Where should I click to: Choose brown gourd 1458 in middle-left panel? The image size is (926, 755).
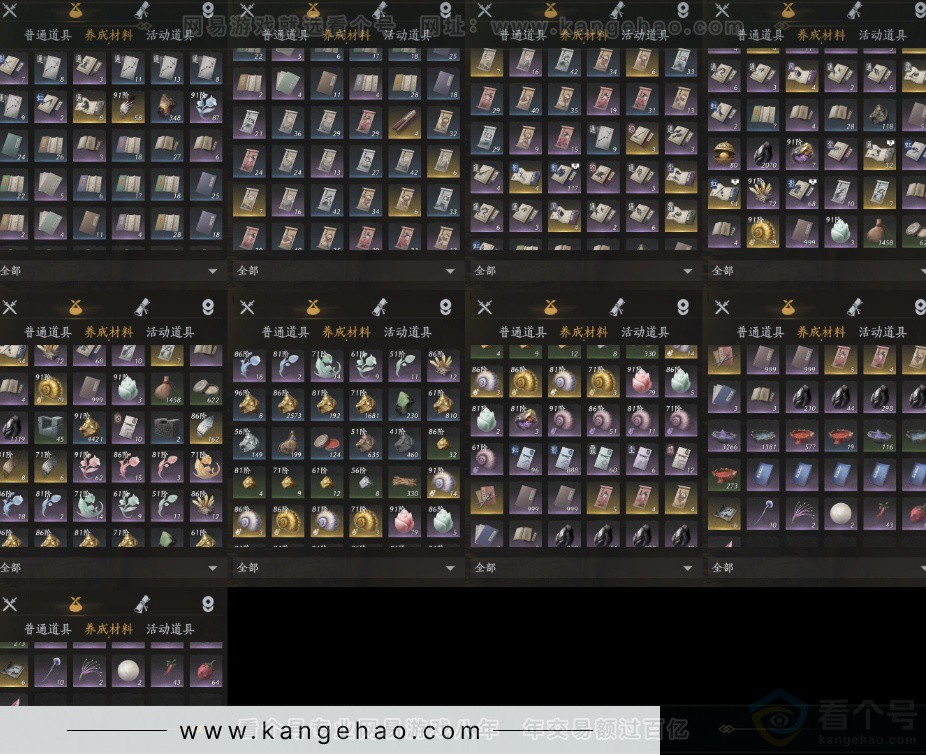pos(167,388)
